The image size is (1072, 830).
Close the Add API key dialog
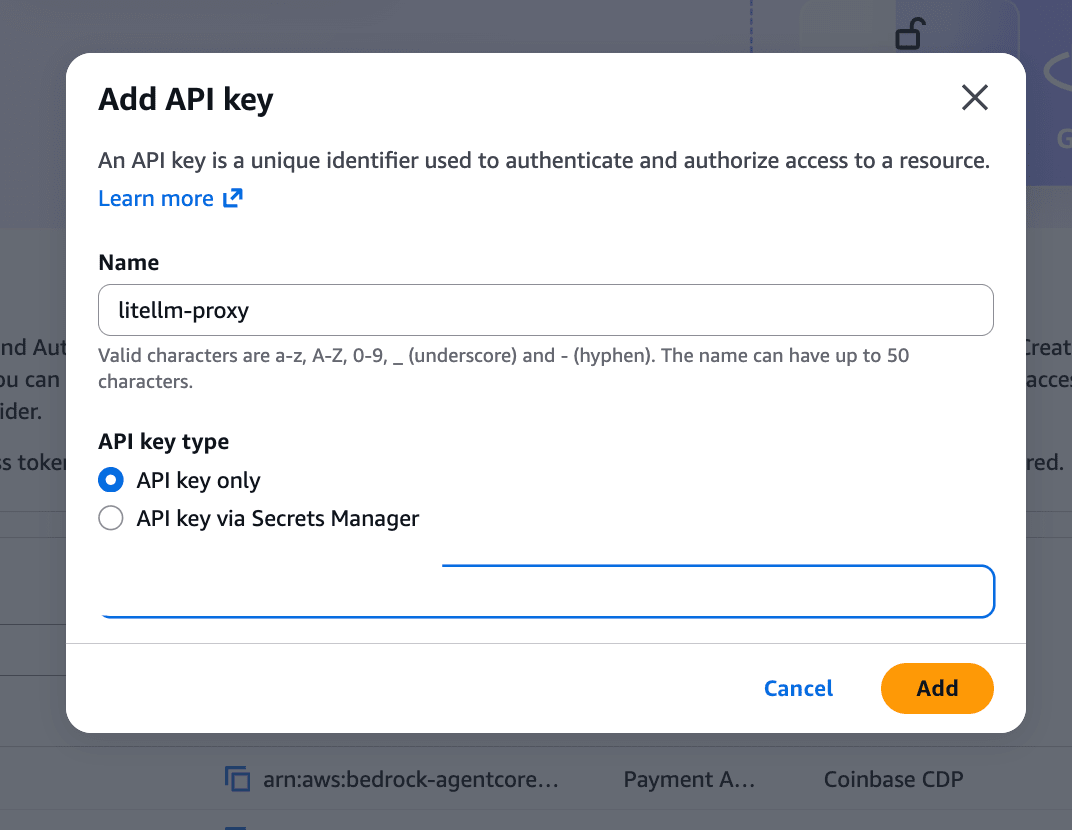(974, 98)
